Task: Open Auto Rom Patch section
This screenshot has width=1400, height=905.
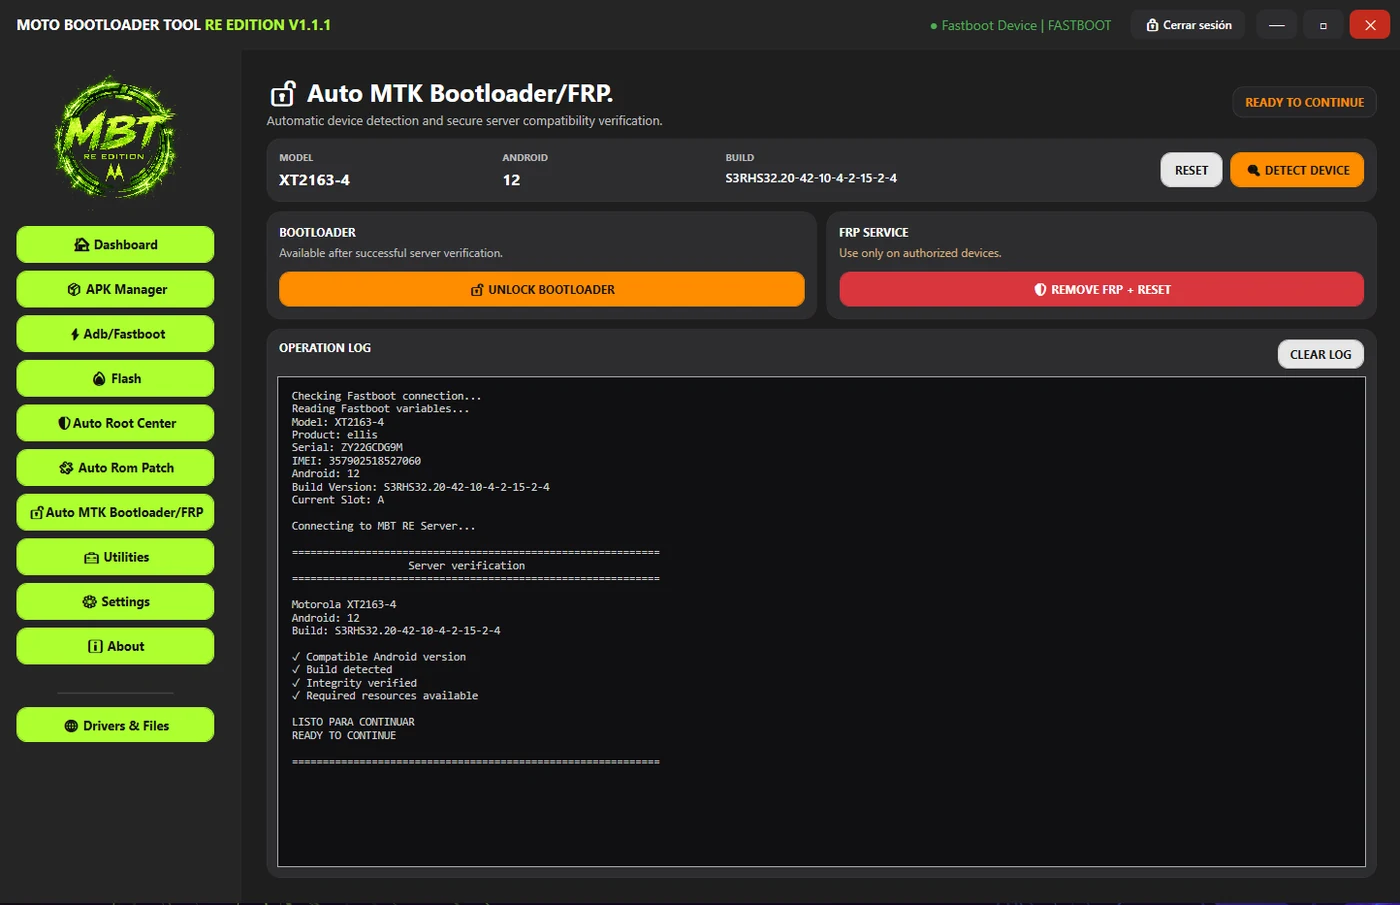Action: tap(115, 467)
